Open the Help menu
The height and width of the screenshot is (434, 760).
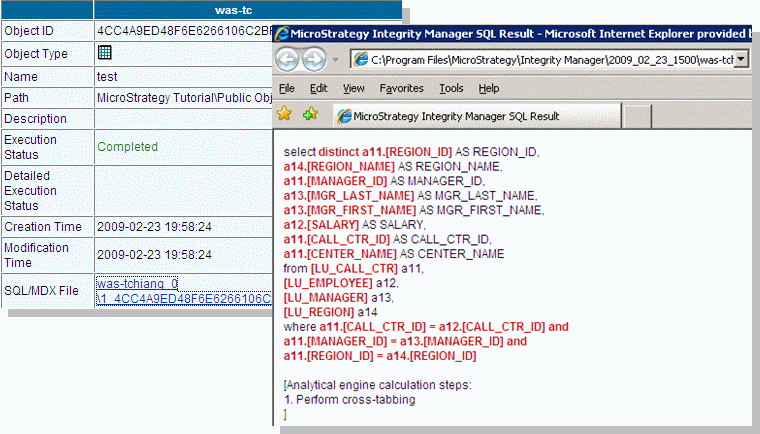(x=489, y=88)
